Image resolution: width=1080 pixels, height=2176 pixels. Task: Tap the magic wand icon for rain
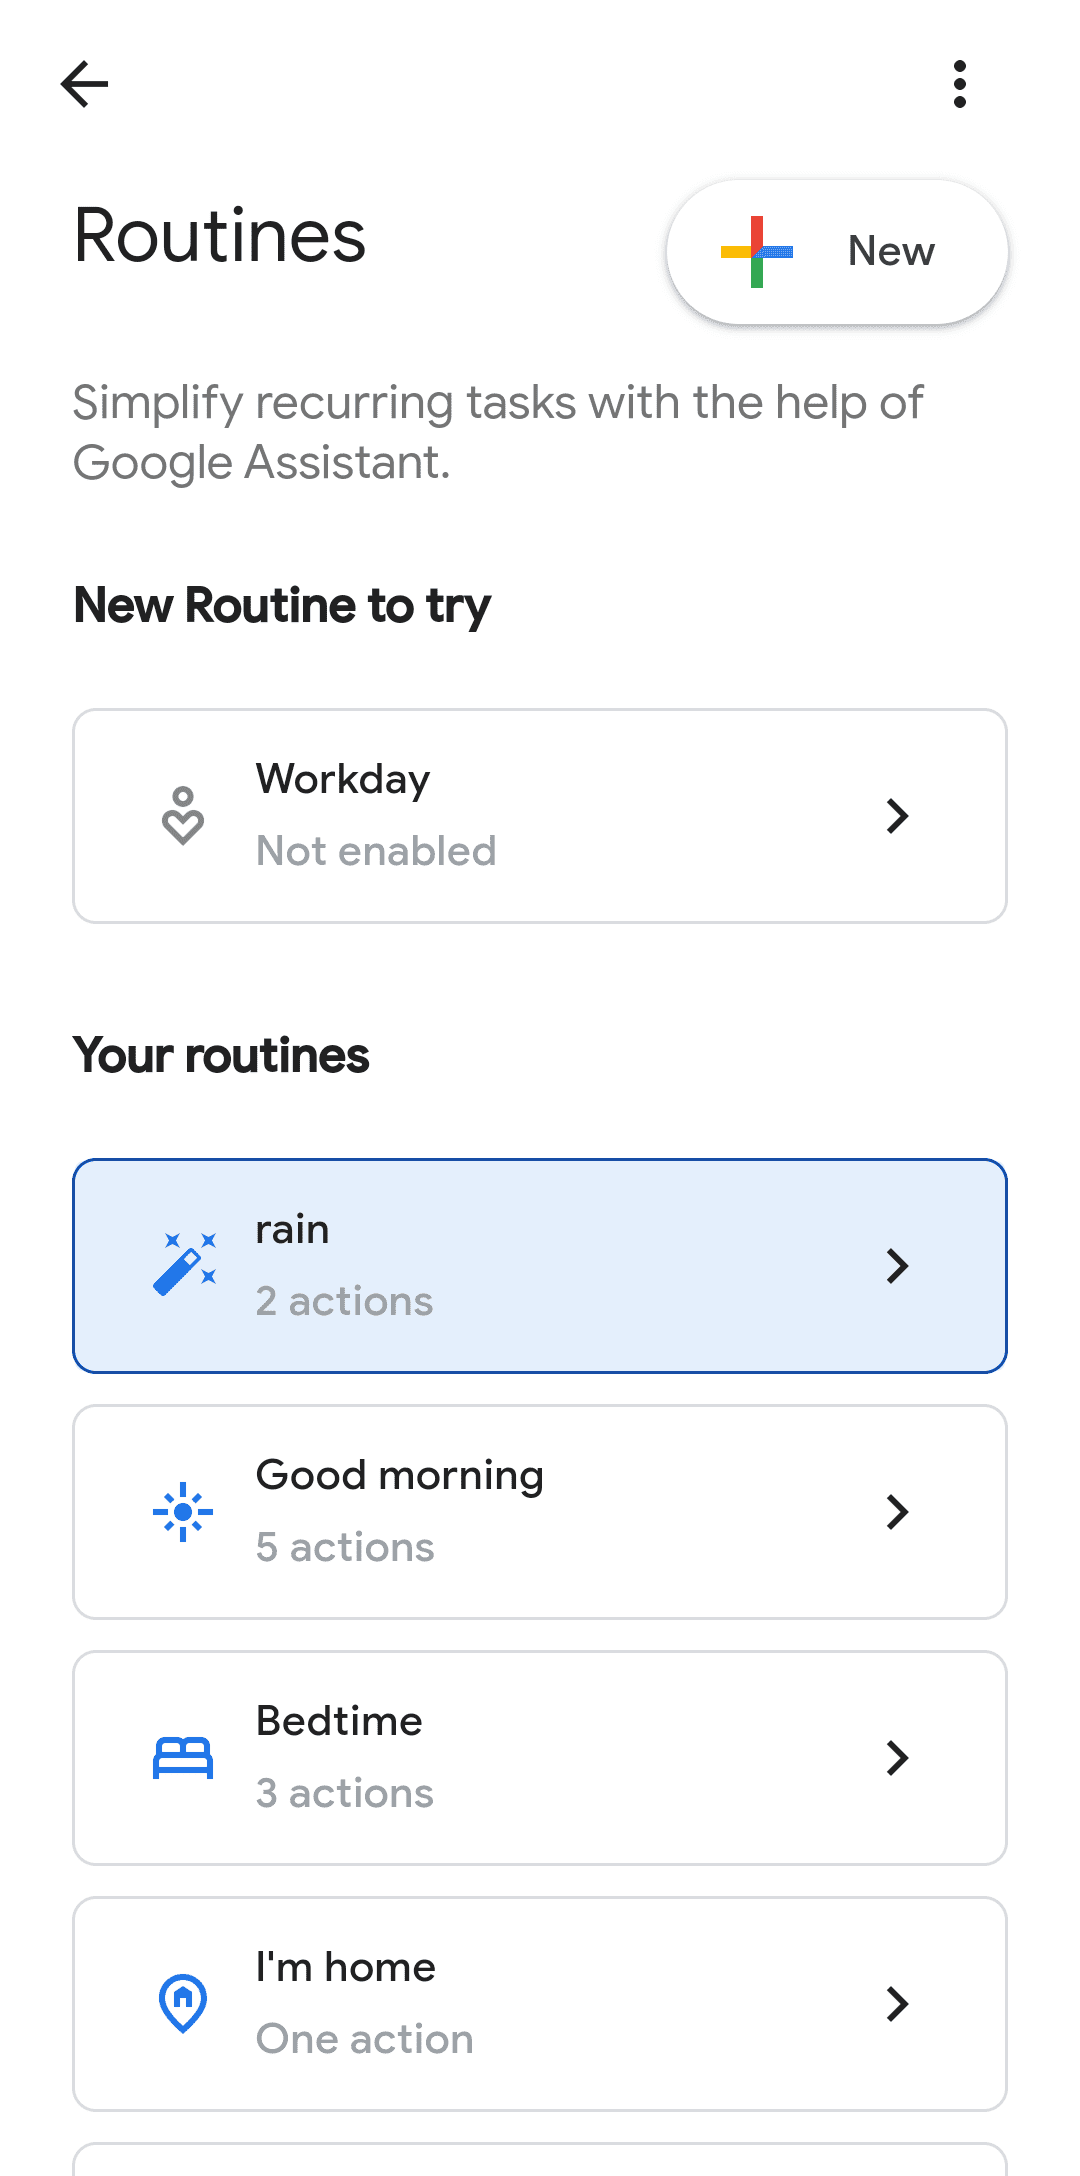[184, 1266]
